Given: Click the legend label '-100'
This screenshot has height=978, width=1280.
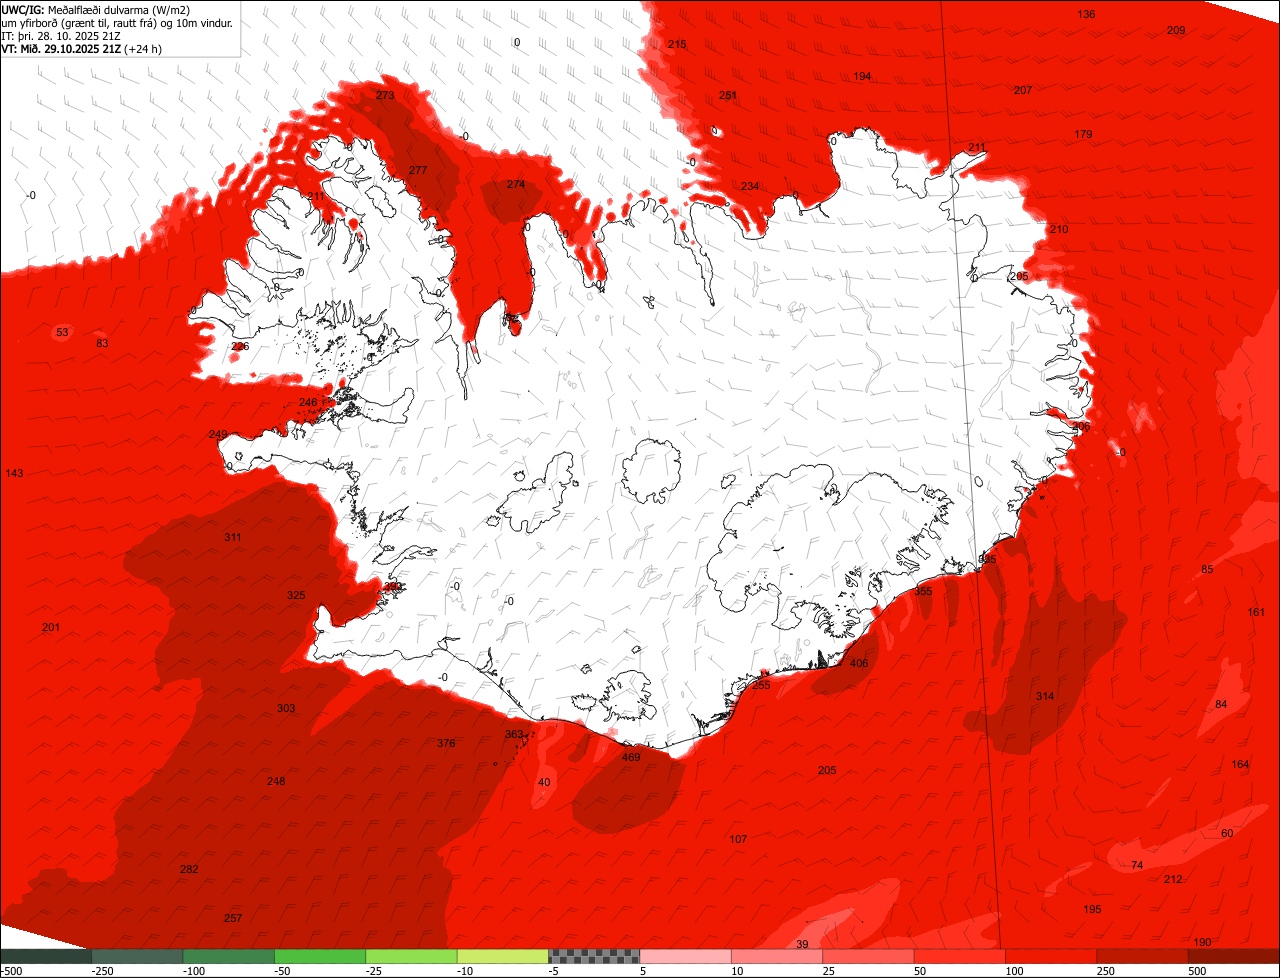Looking at the screenshot, I should (193, 971).
